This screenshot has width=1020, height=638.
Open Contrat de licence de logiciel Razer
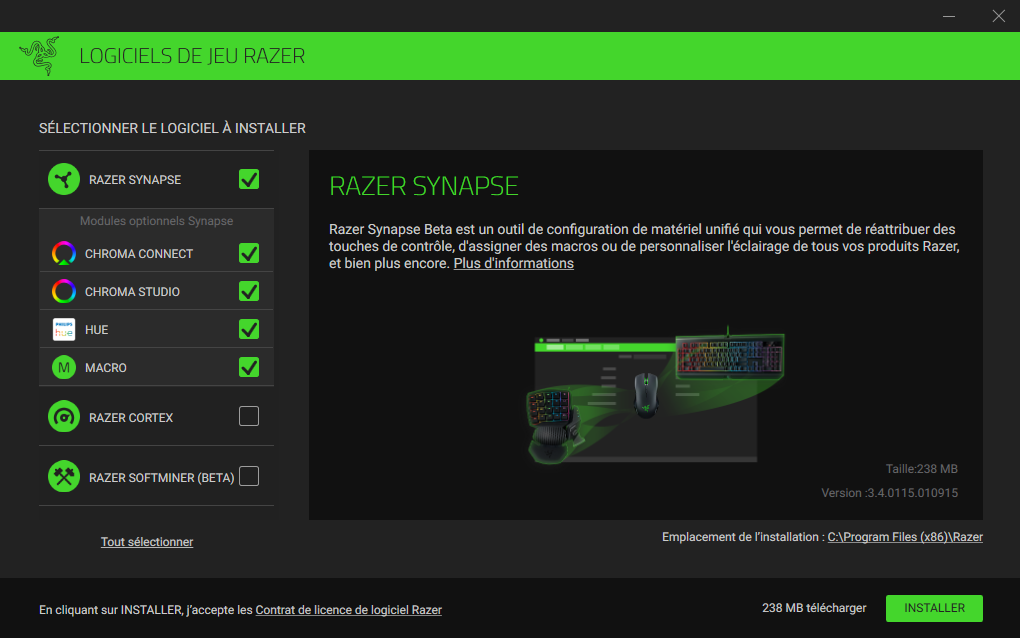pos(349,610)
